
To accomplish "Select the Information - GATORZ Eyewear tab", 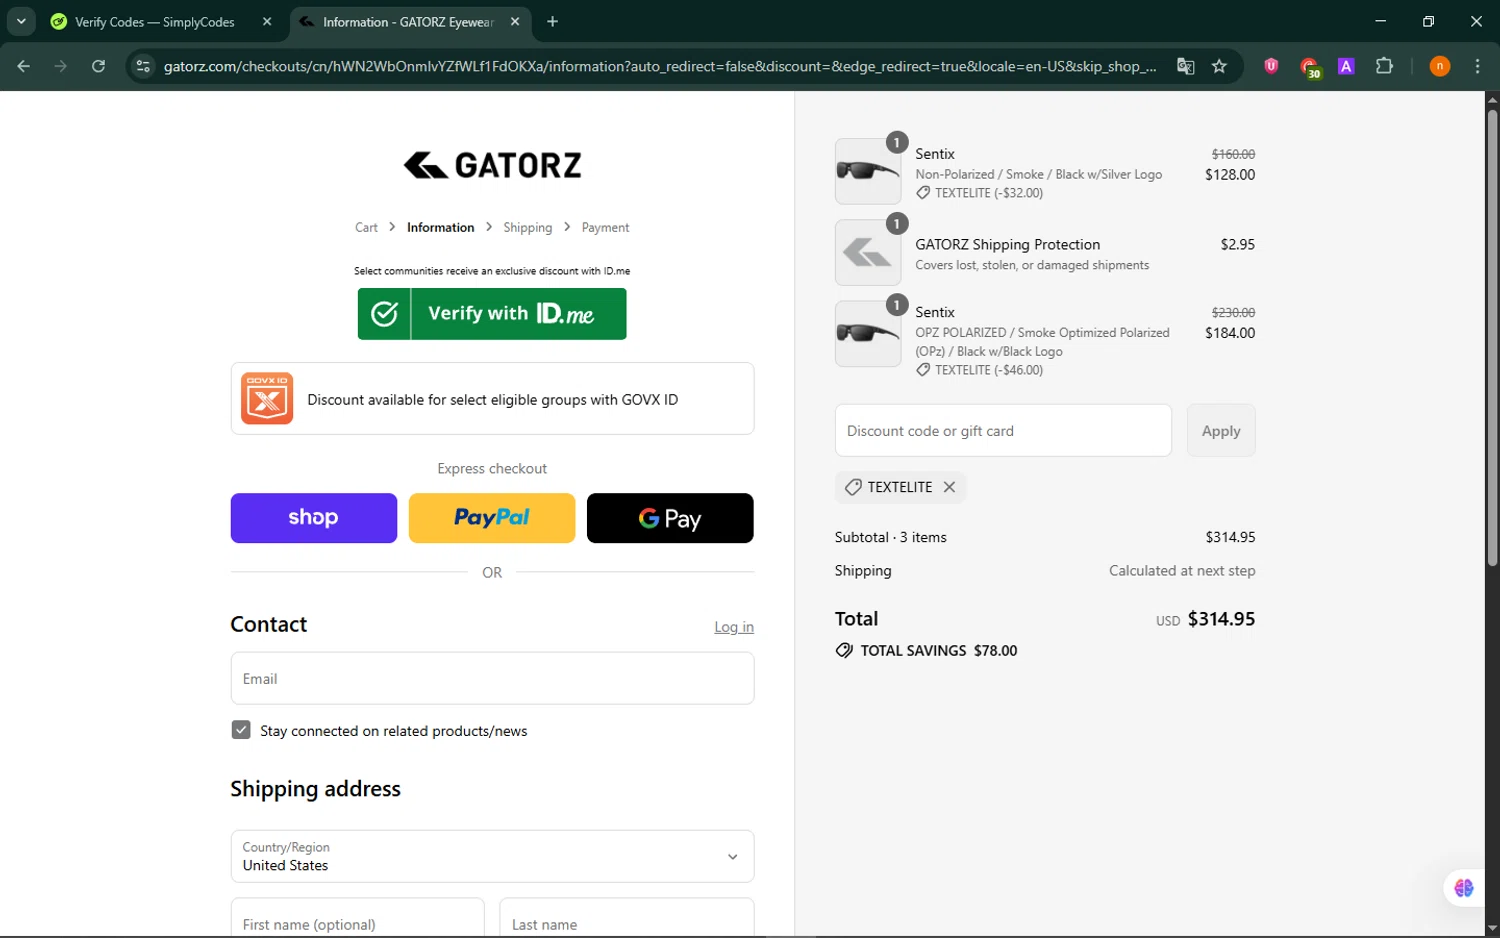I will click(x=408, y=22).
